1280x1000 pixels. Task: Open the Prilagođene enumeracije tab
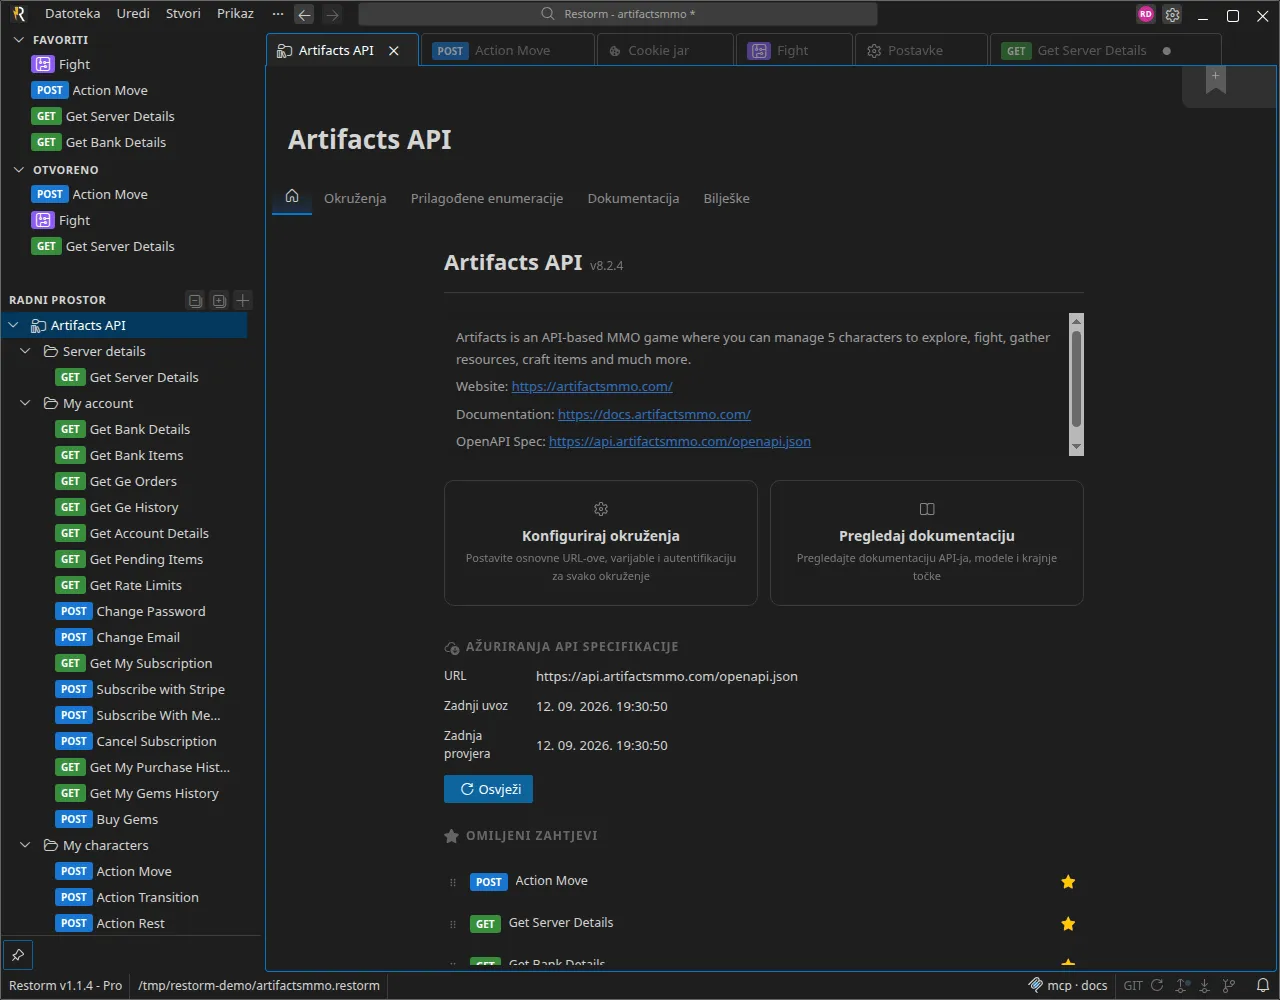[487, 199]
